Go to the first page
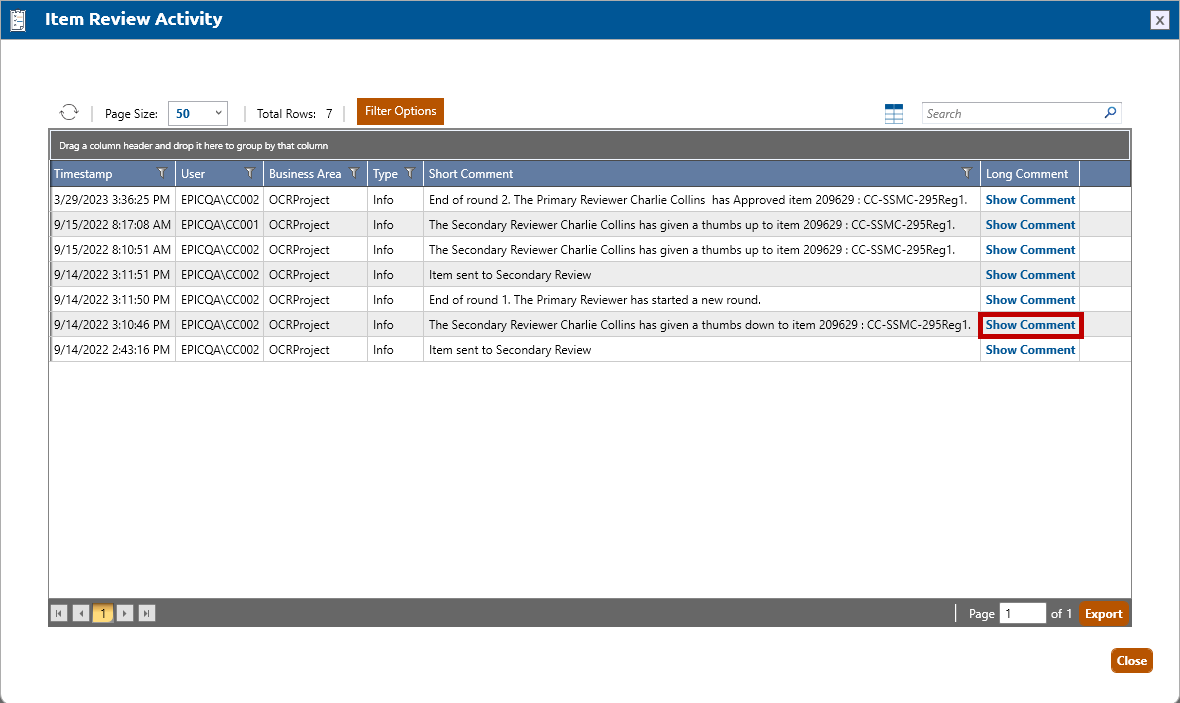 point(60,613)
